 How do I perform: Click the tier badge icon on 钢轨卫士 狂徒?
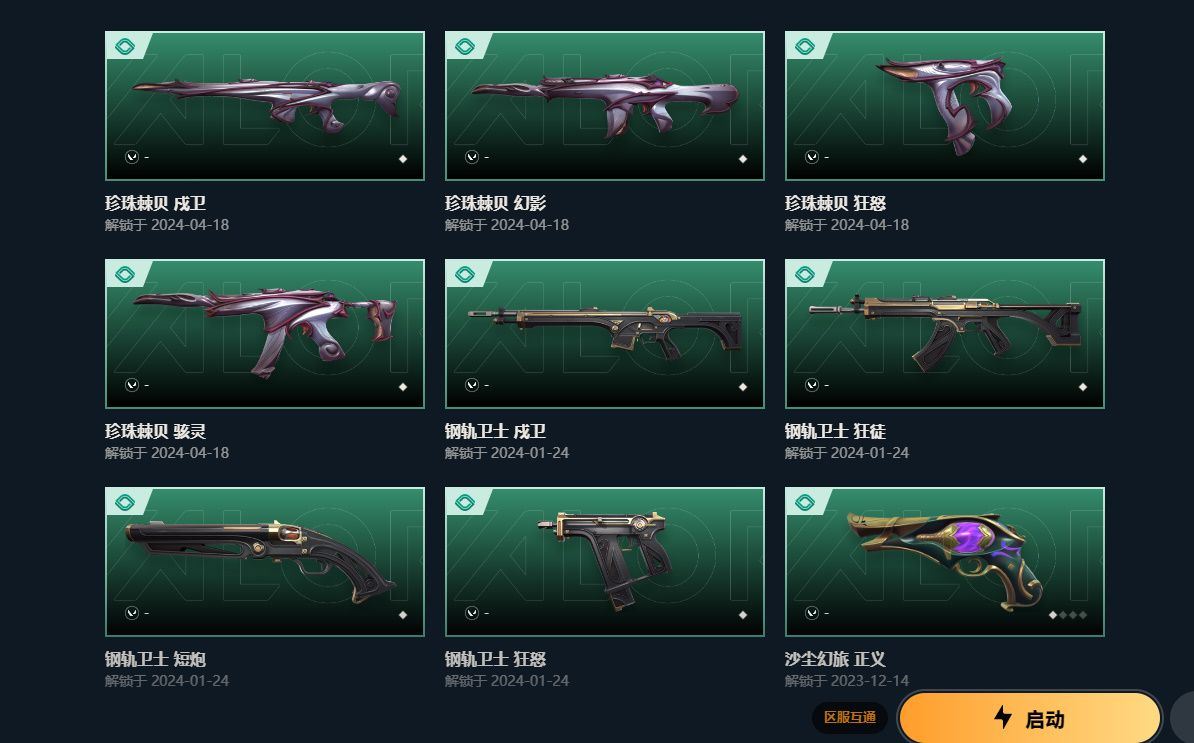point(805,275)
